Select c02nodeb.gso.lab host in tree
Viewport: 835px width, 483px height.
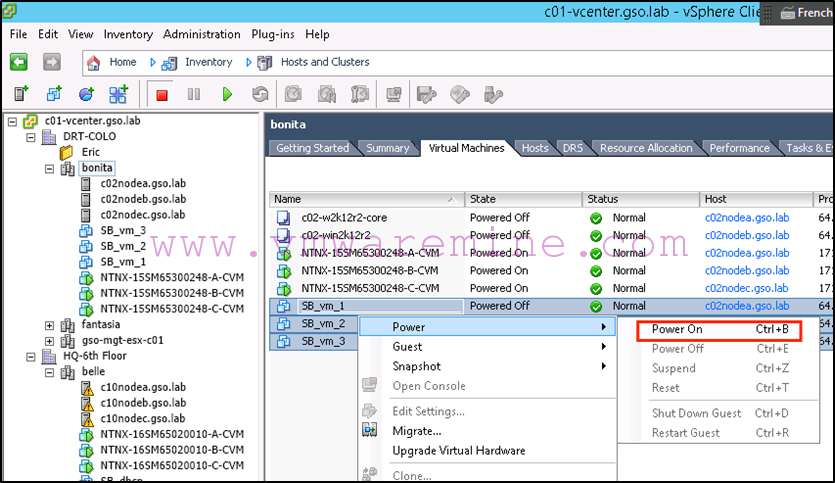click(x=143, y=199)
